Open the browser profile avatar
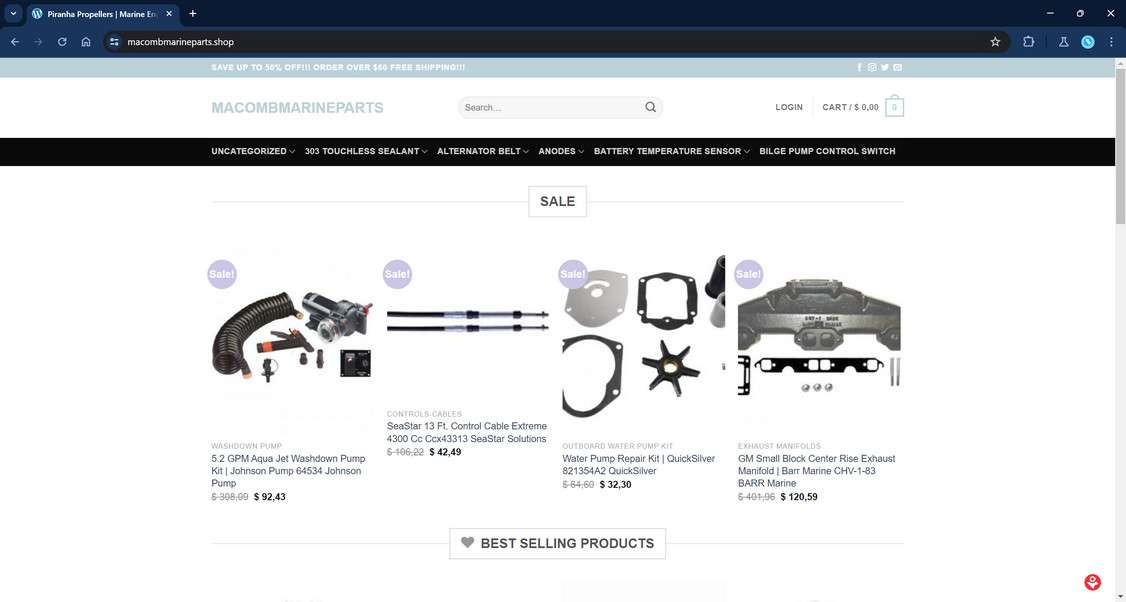Screen dimensions: 1126x602 pos(1088,42)
